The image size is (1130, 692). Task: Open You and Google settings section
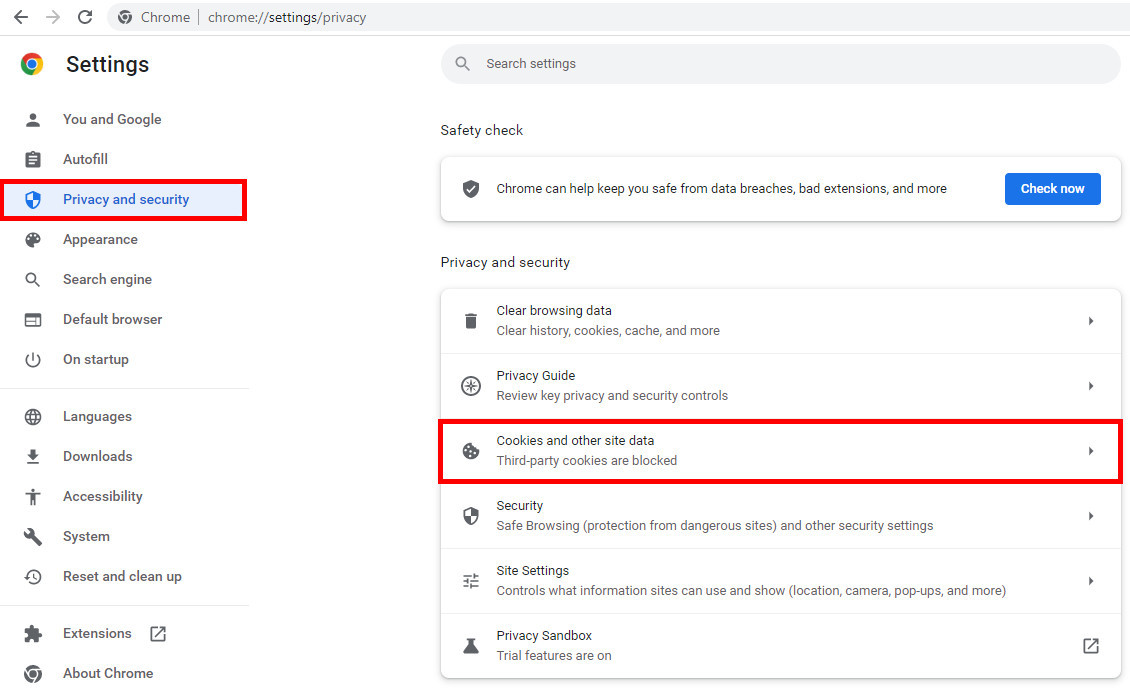tap(112, 120)
